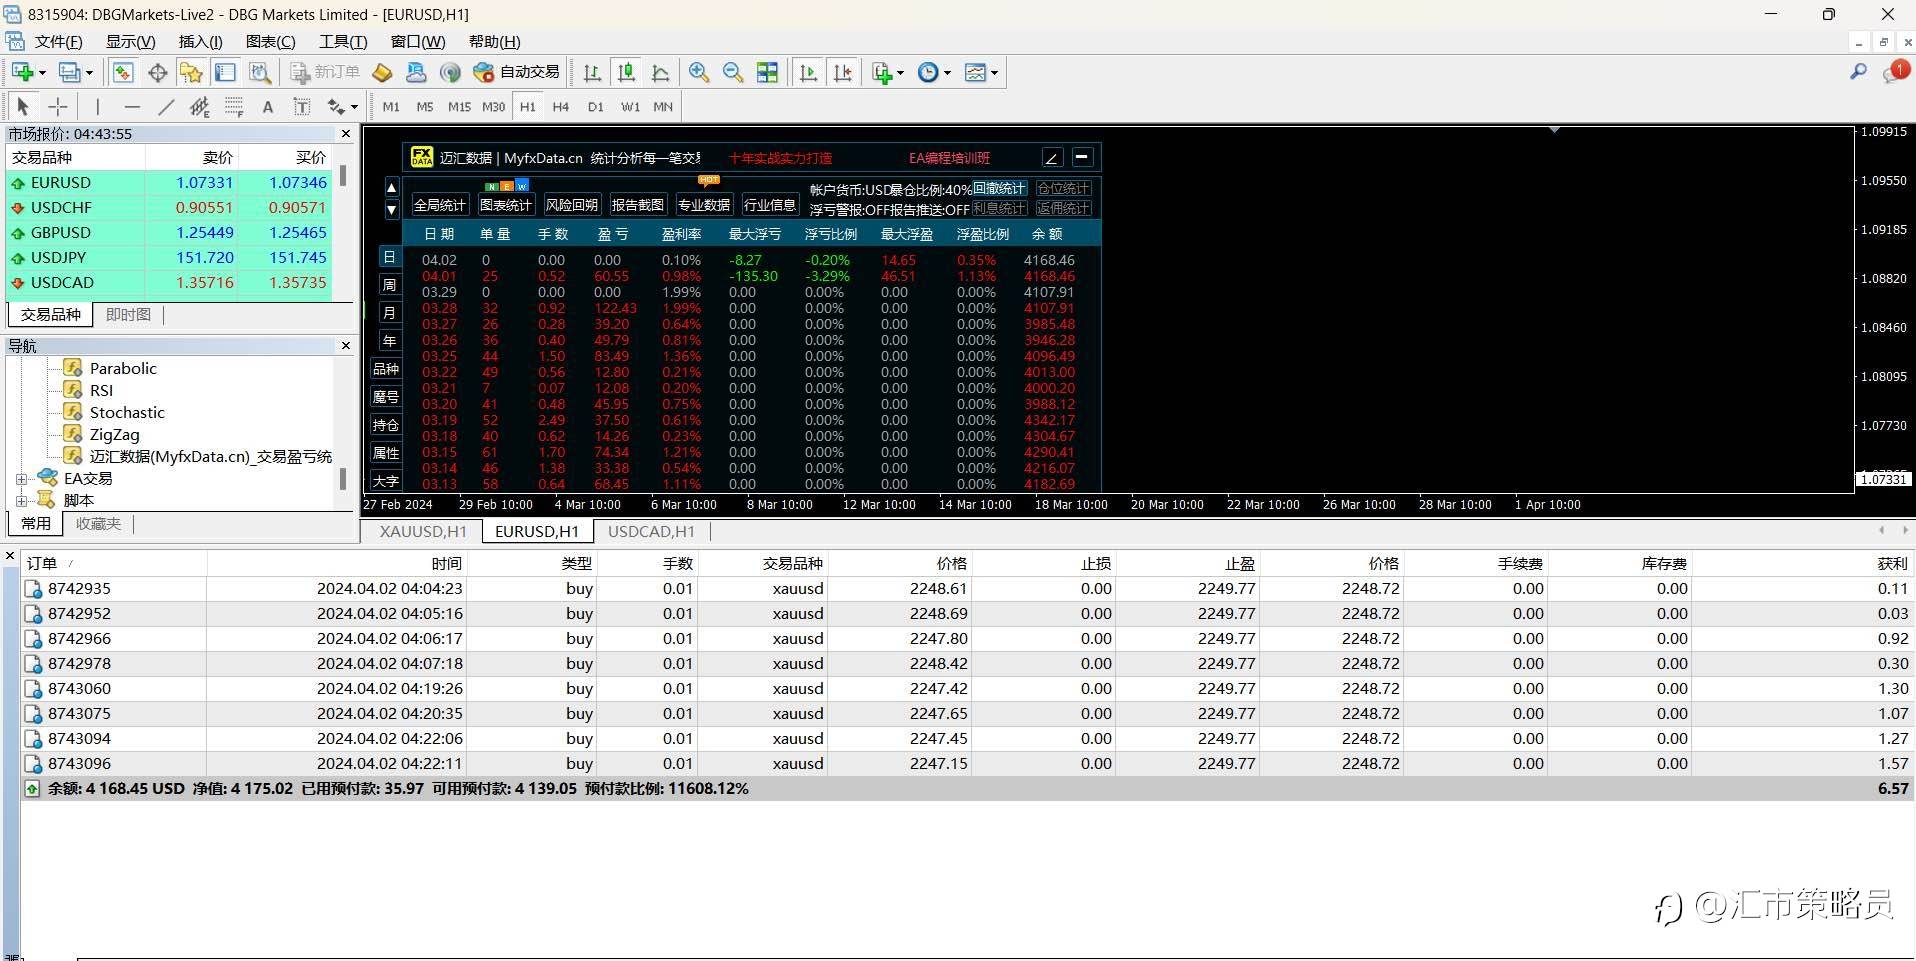Click the 全局统计 button

point(439,205)
